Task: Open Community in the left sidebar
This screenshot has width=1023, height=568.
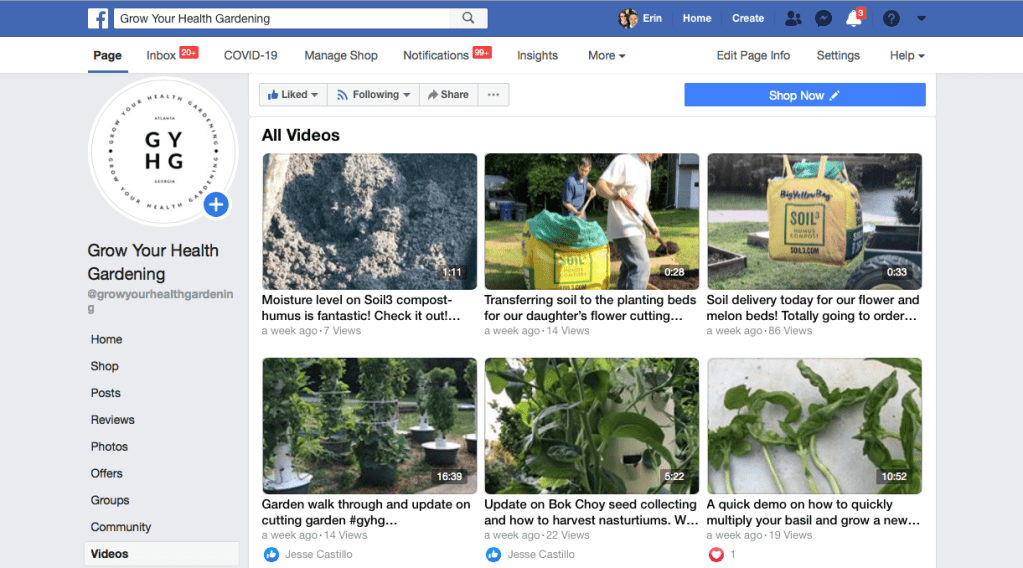Action: 121,526
